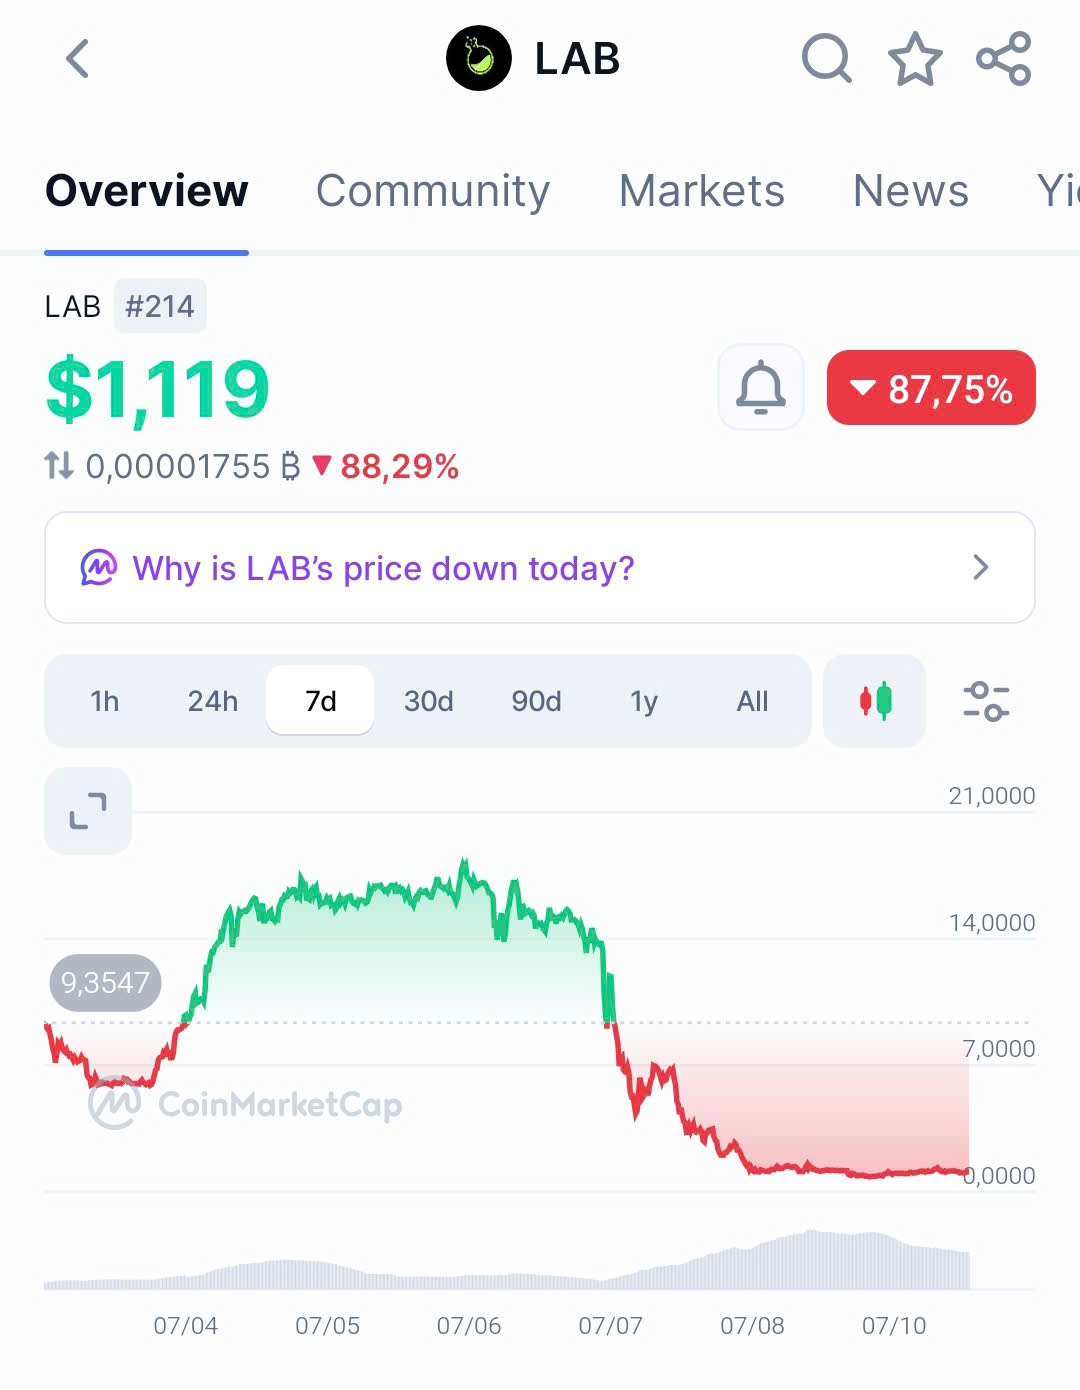This screenshot has width=1080, height=1390.
Task: Select the 24h time range
Action: 213,701
